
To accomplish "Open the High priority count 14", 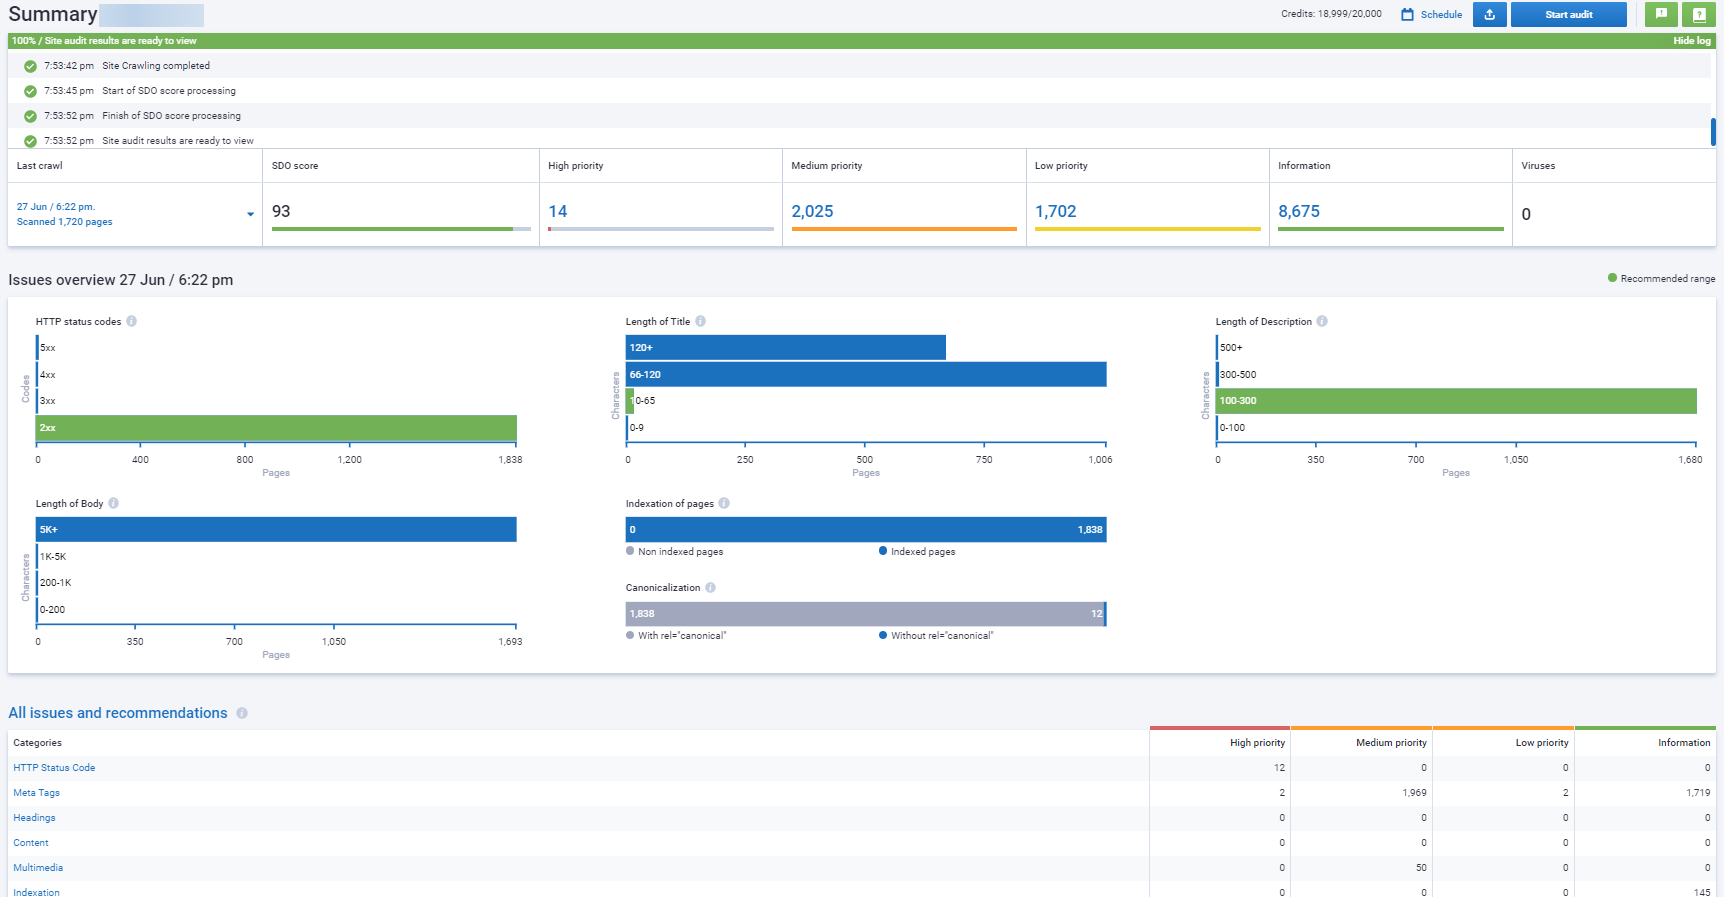I will point(558,211).
